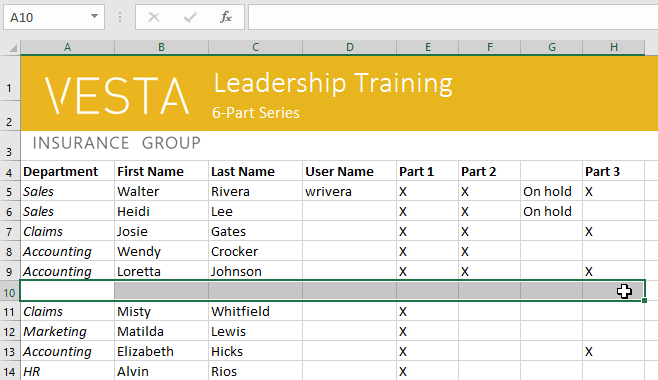Select column G header
Viewport: 658px width, 380px height.
click(552, 47)
